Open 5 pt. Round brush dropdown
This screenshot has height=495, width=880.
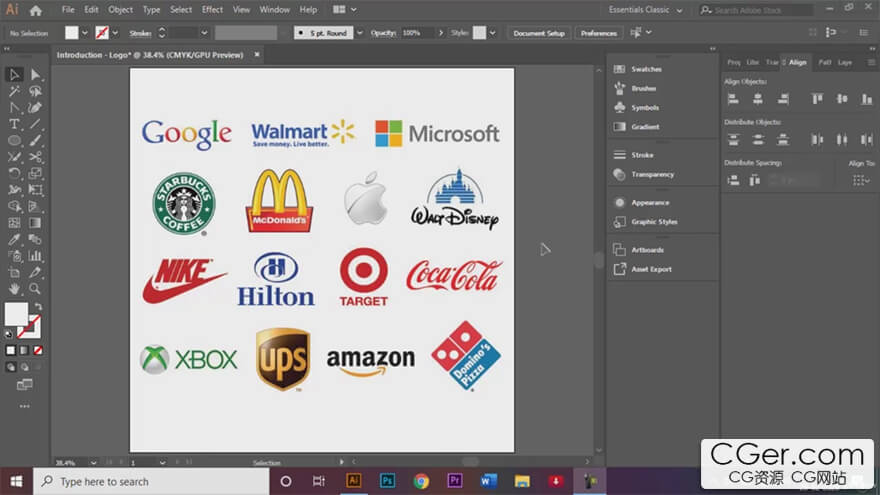(x=360, y=33)
